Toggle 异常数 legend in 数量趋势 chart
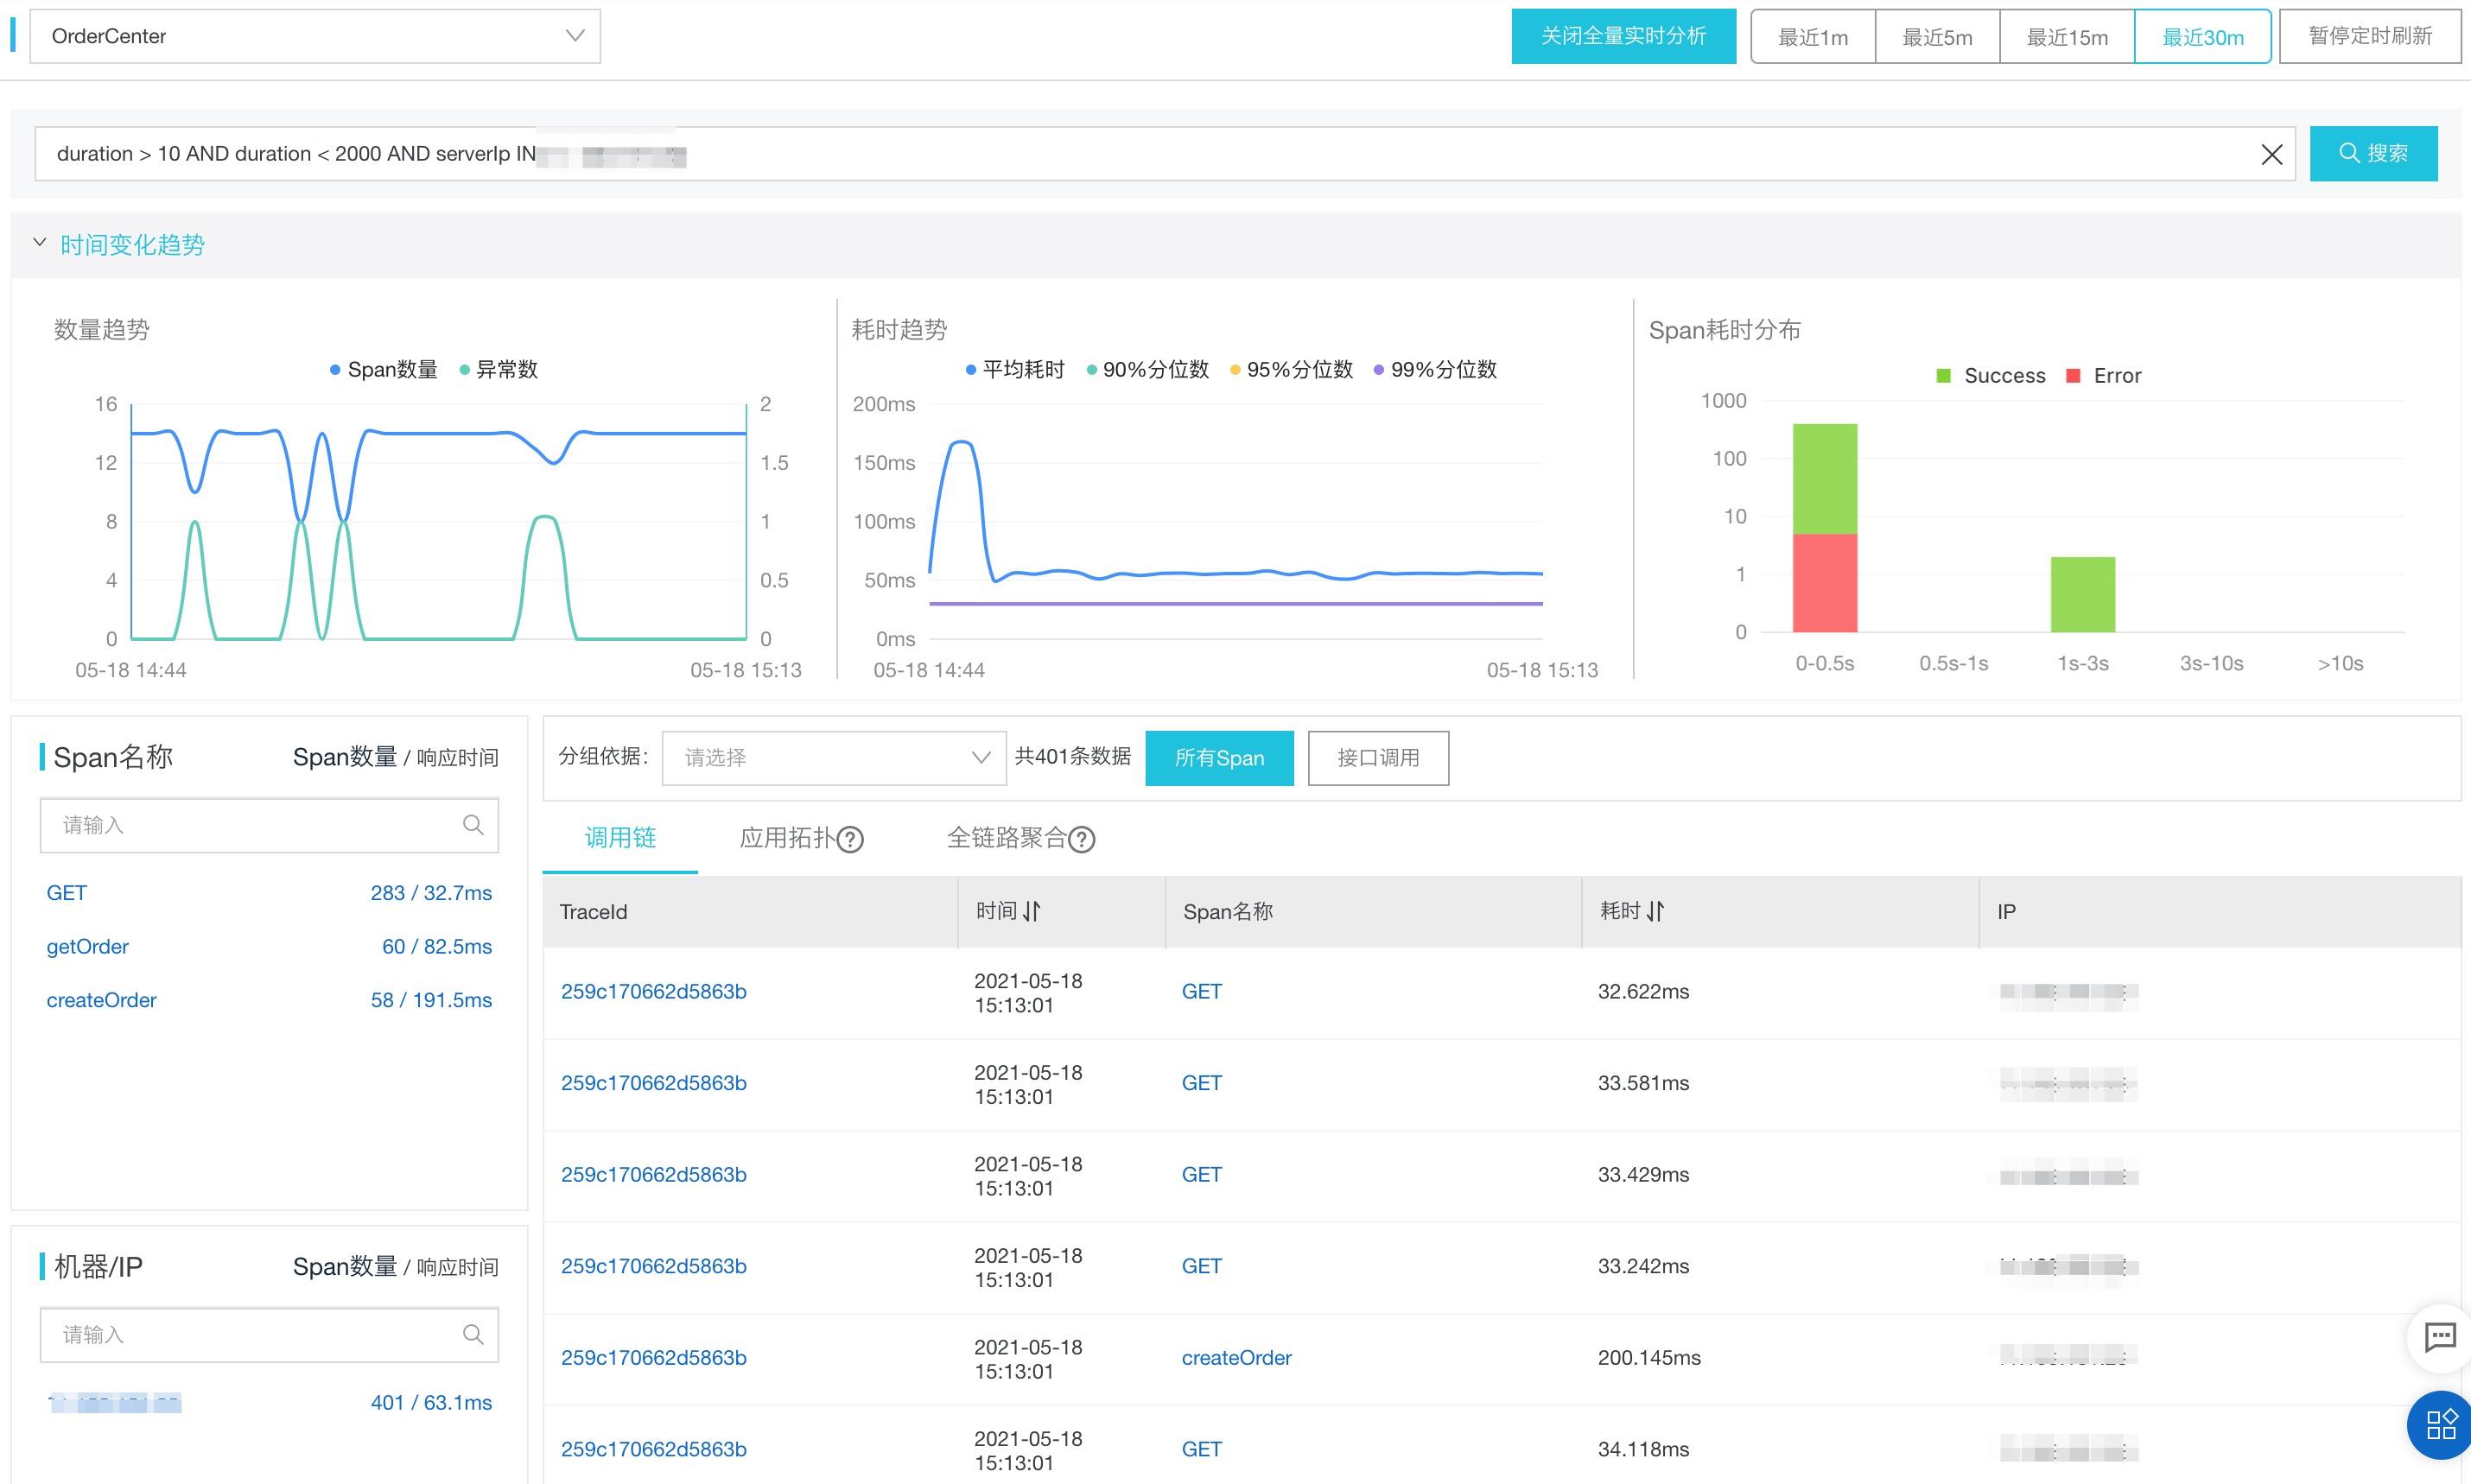This screenshot has width=2471, height=1484. pyautogui.click(x=498, y=370)
